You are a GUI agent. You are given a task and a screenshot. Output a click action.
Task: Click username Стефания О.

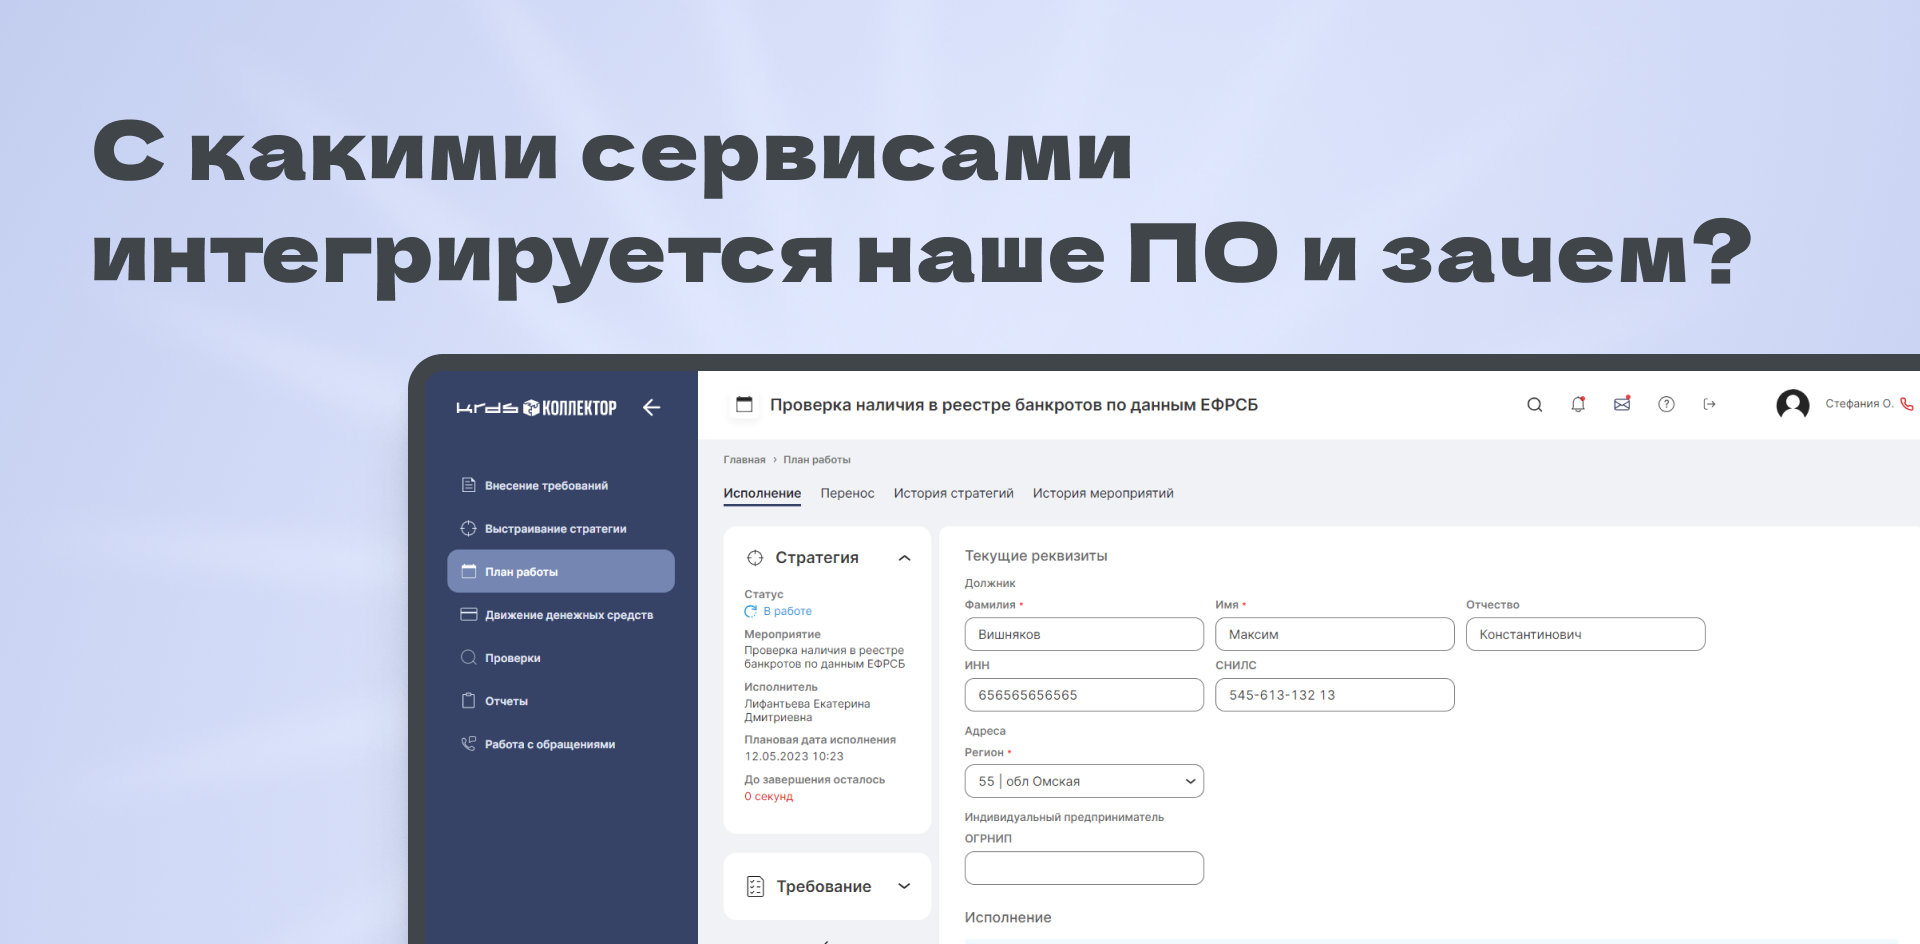pos(1859,404)
